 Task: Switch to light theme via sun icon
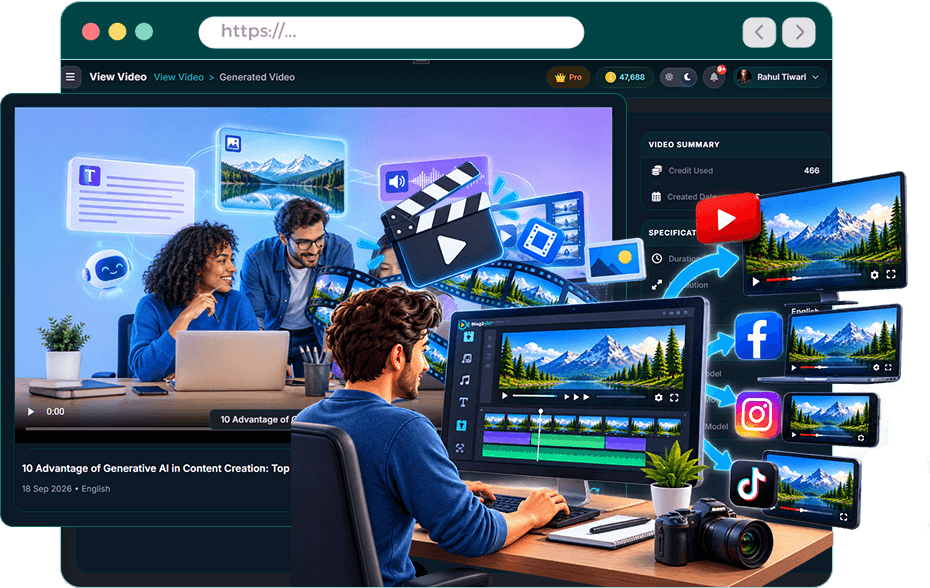coord(669,77)
